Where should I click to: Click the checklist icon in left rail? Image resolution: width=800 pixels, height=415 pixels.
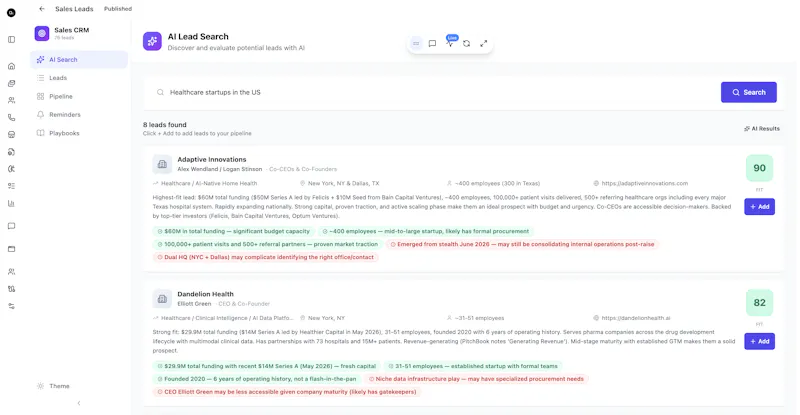[x=11, y=186]
